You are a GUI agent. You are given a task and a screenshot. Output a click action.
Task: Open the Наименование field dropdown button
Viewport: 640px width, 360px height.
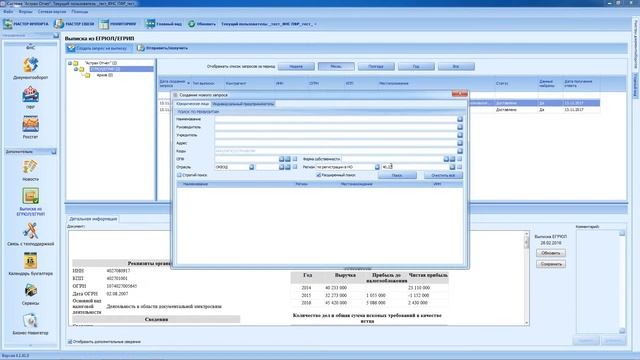point(460,119)
